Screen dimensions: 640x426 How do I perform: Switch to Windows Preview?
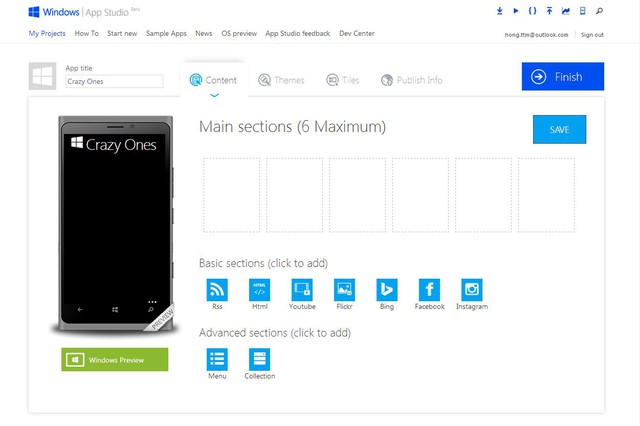coord(114,360)
